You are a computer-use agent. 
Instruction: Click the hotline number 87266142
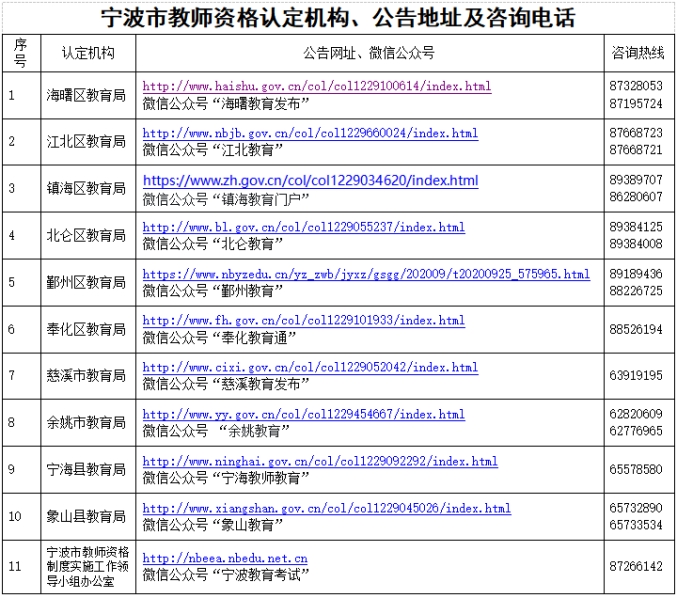[x=636, y=567]
